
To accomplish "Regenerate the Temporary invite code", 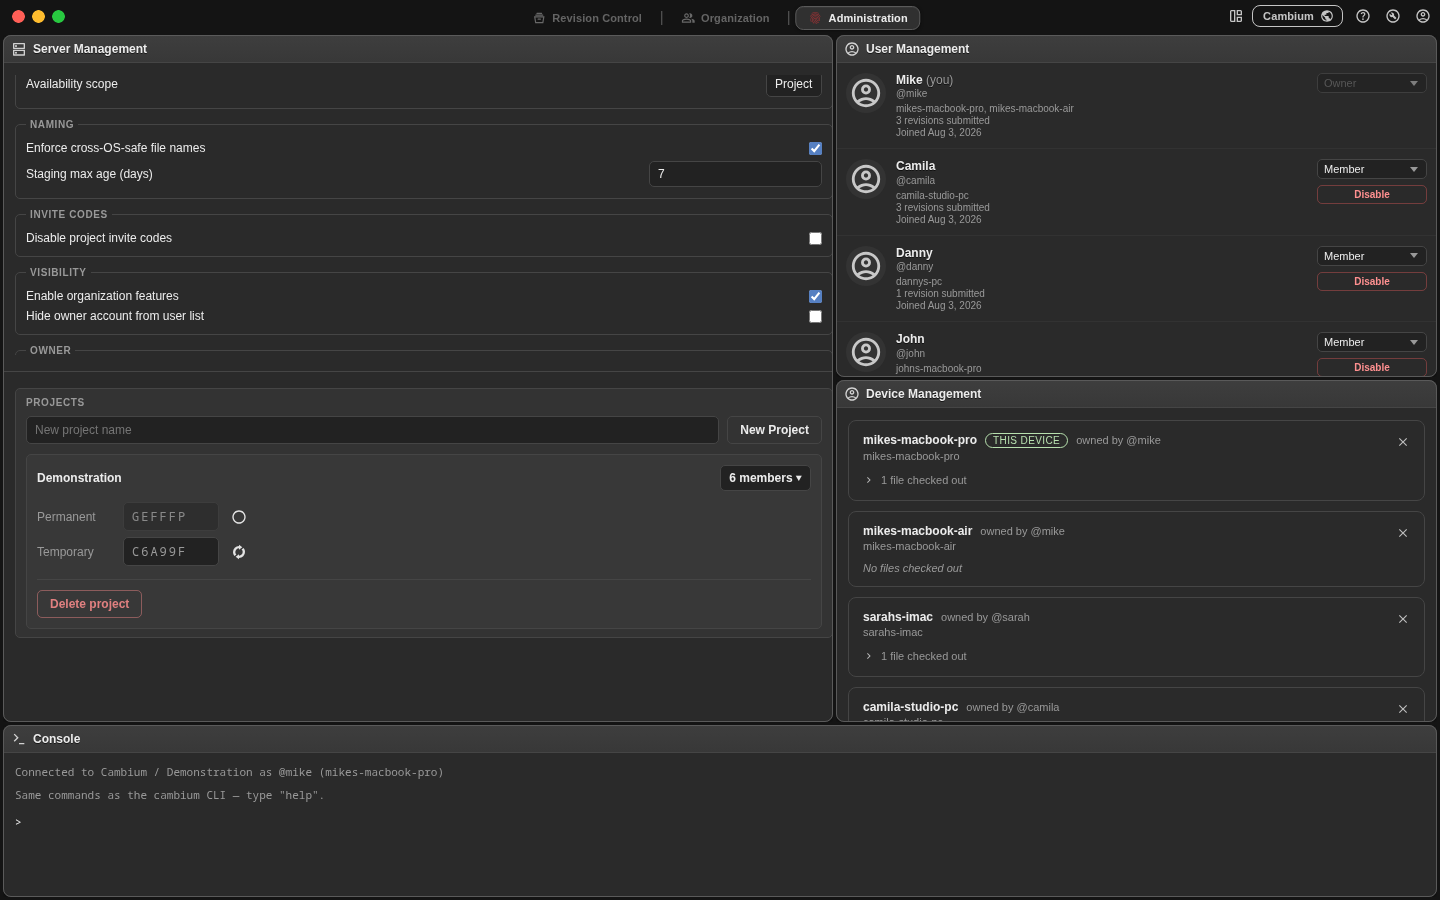I will tap(239, 552).
